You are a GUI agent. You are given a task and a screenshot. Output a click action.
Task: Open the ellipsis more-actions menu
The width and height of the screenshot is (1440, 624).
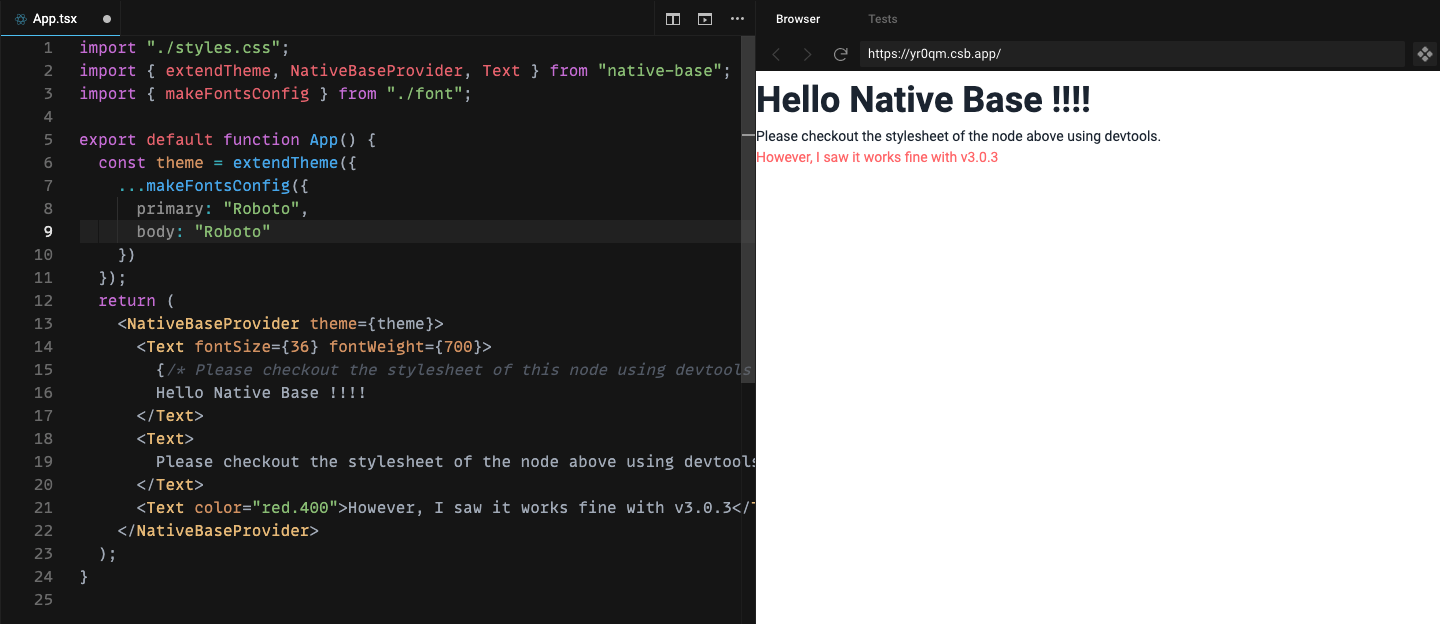click(737, 18)
